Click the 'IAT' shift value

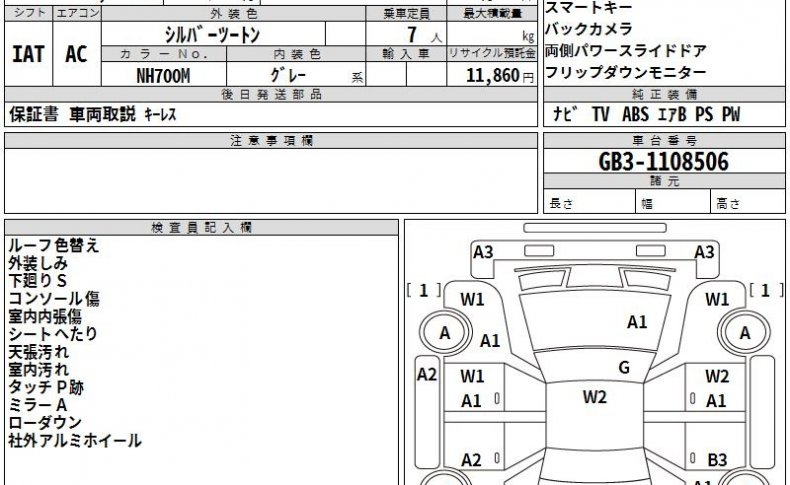28,54
